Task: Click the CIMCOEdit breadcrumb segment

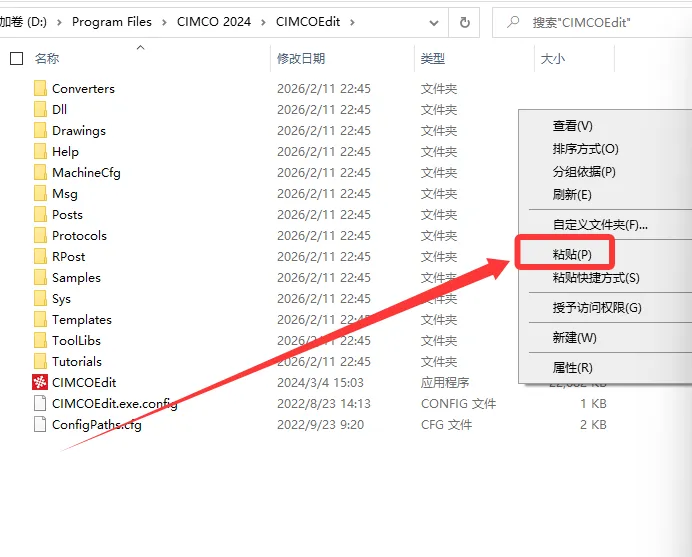Action: [308, 22]
